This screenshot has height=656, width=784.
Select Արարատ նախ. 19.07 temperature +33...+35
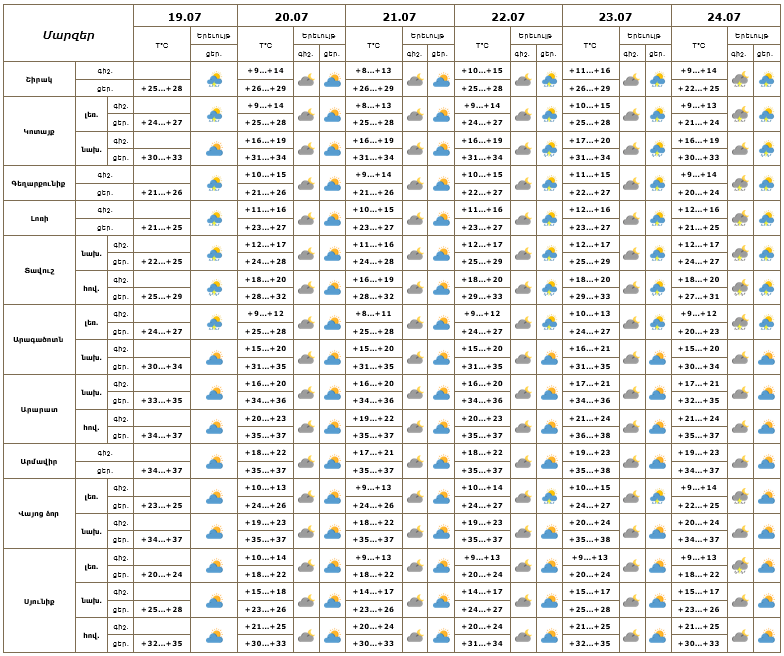pyautogui.click(x=162, y=400)
